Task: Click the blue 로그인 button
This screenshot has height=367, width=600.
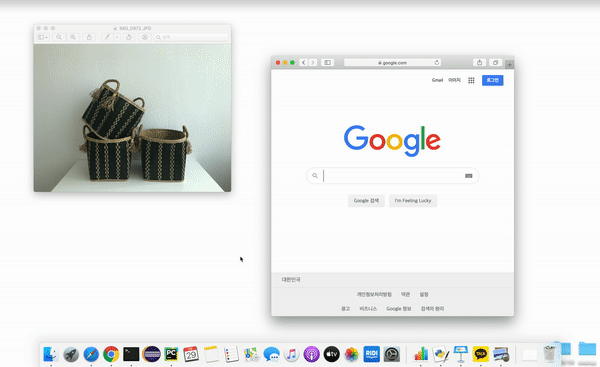Action: (492, 80)
